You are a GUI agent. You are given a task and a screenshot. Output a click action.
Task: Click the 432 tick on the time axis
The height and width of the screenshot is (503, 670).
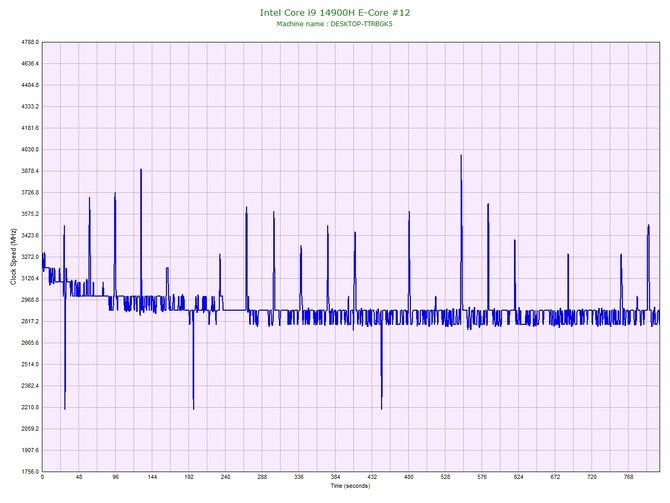[372, 477]
